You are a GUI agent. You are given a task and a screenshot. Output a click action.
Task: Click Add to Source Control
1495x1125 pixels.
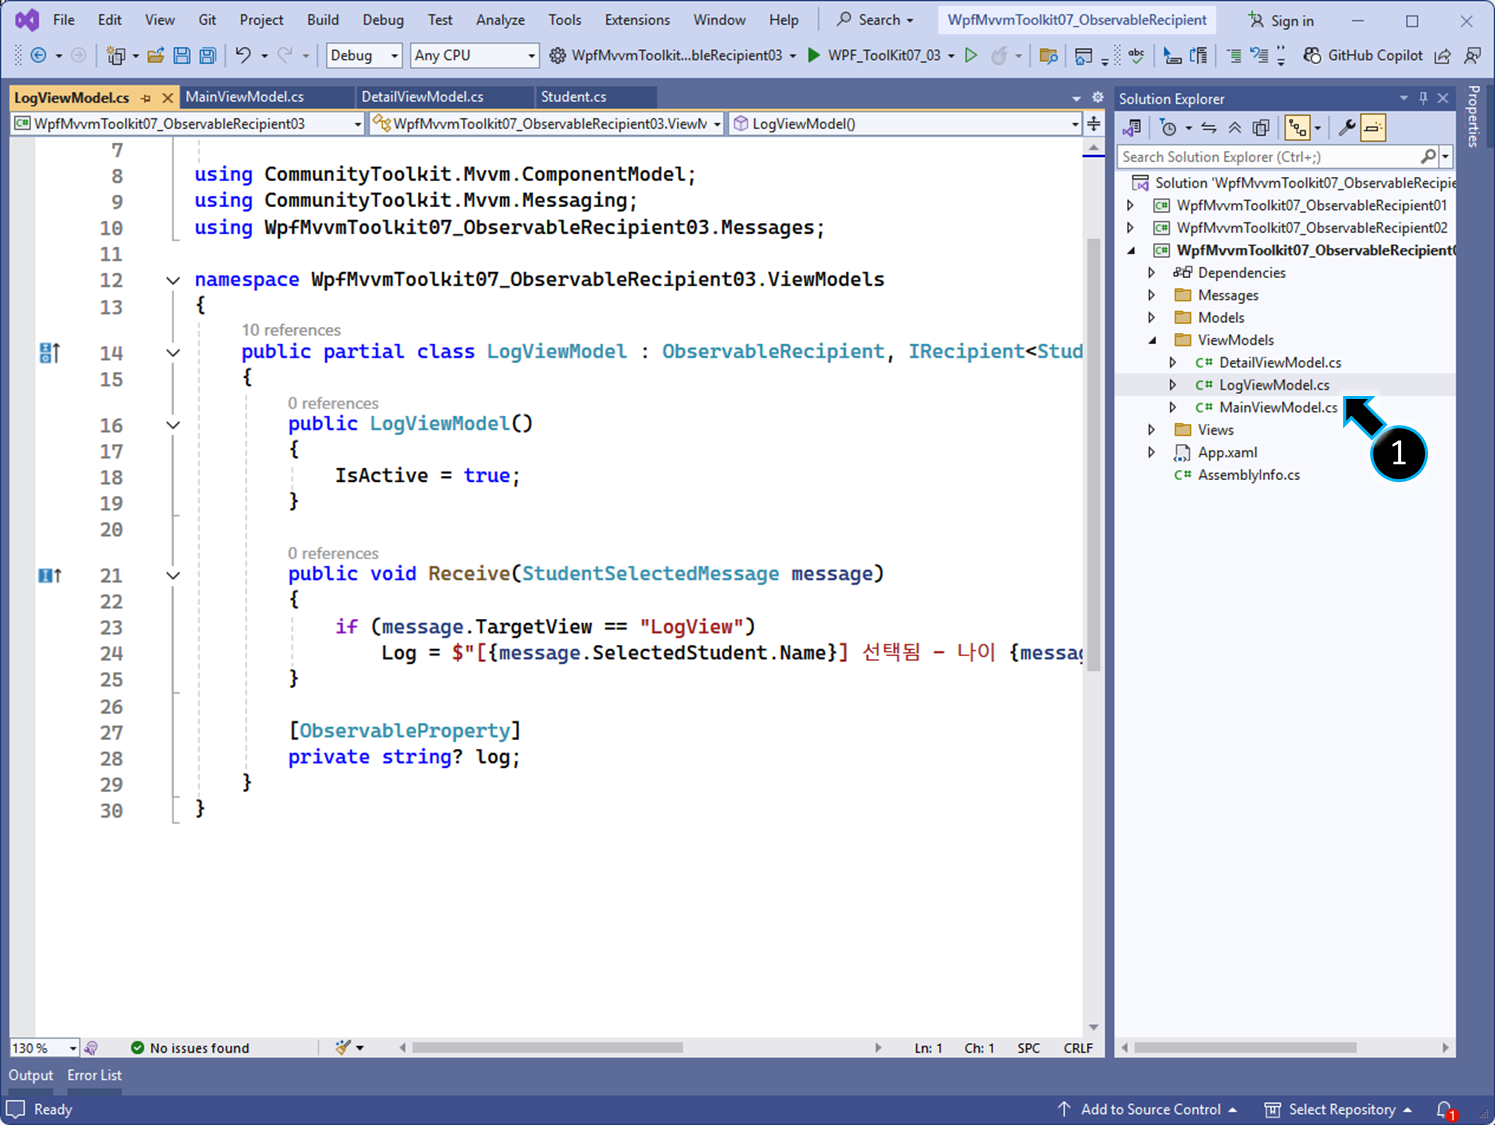pyautogui.click(x=1148, y=1110)
